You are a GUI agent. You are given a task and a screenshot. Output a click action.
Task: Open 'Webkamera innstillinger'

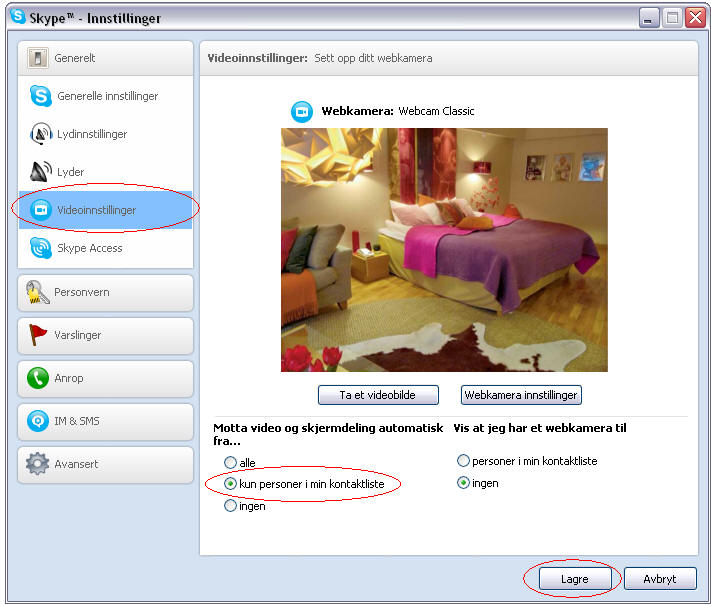pyautogui.click(x=521, y=395)
